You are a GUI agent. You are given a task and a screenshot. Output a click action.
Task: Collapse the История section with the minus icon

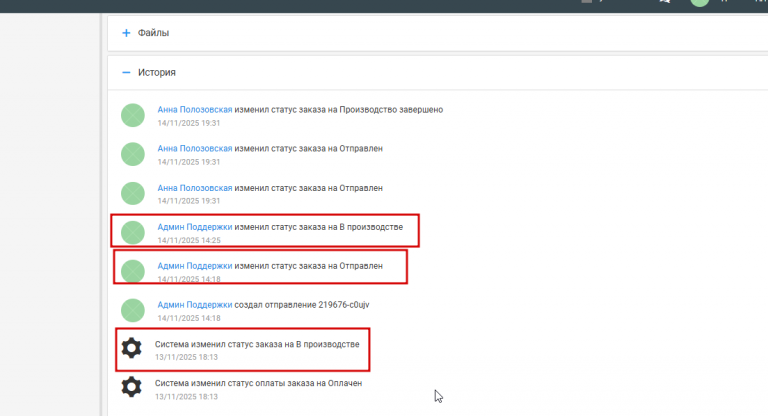[x=126, y=73]
